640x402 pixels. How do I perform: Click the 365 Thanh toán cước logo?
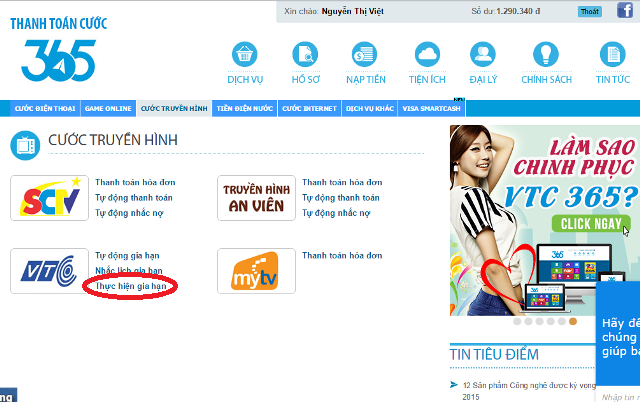click(x=58, y=50)
